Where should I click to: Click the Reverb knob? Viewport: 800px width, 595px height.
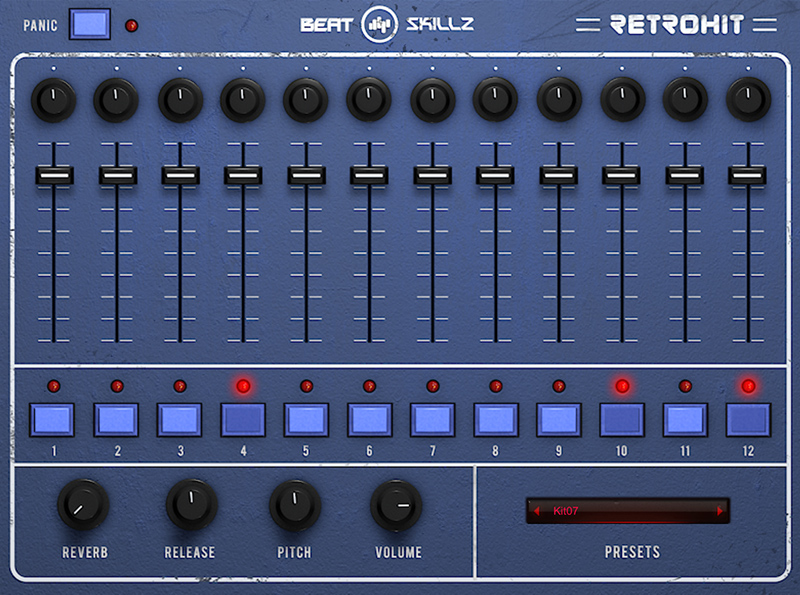[x=83, y=504]
